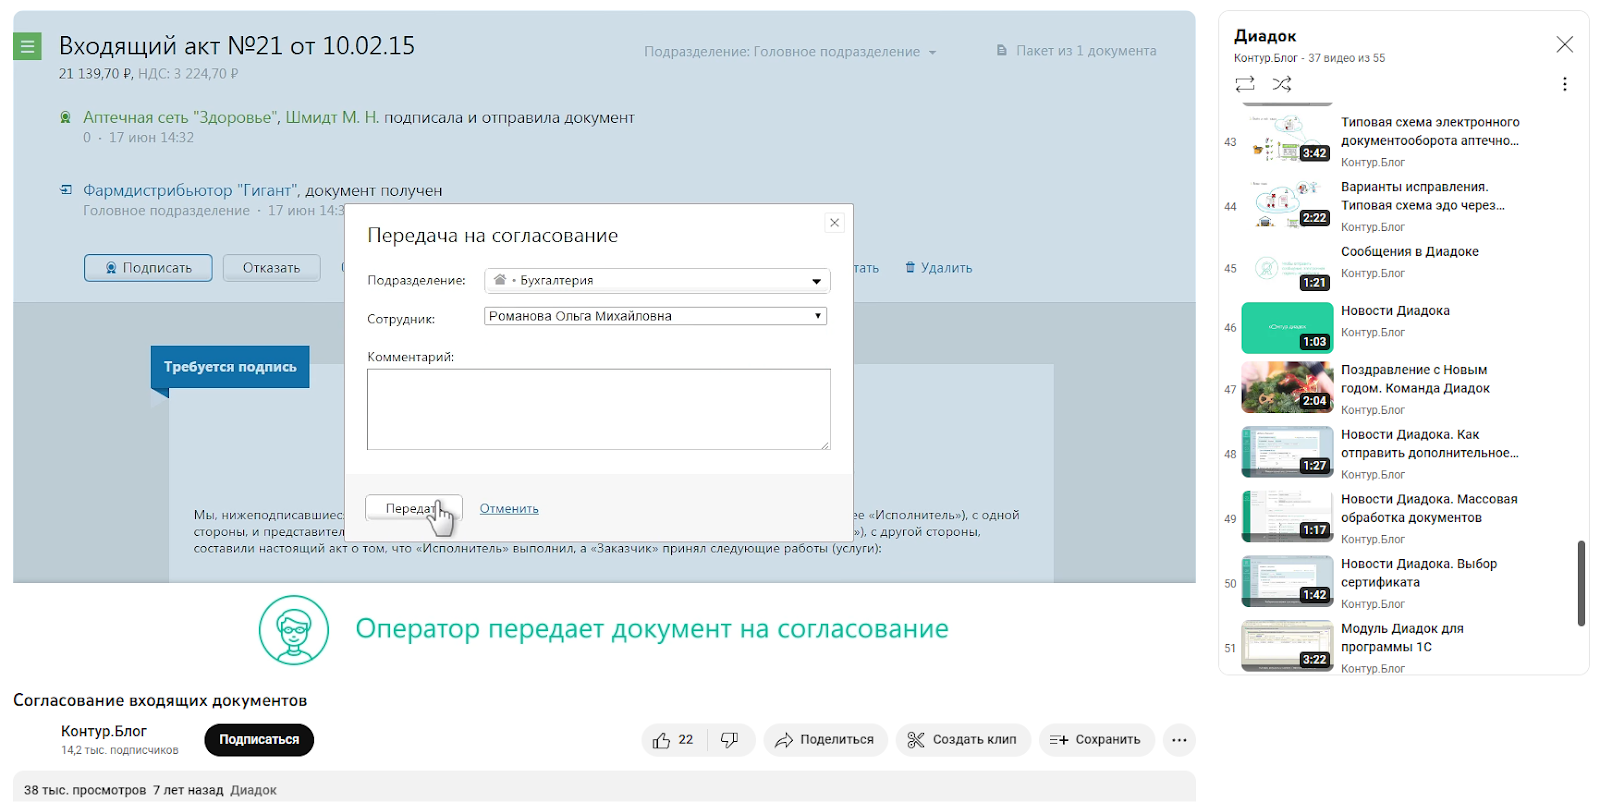This screenshot has height=802, width=1600.
Task: Click the Передать button in the dialog
Action: (x=413, y=508)
